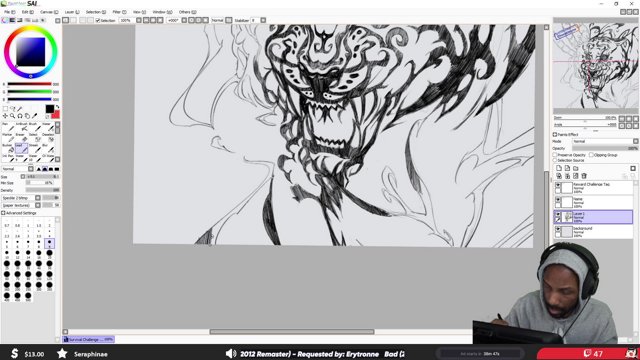This screenshot has width=640, height=360.
Task: Toggle visibility of the selected Layer 1
Action: (x=558, y=213)
